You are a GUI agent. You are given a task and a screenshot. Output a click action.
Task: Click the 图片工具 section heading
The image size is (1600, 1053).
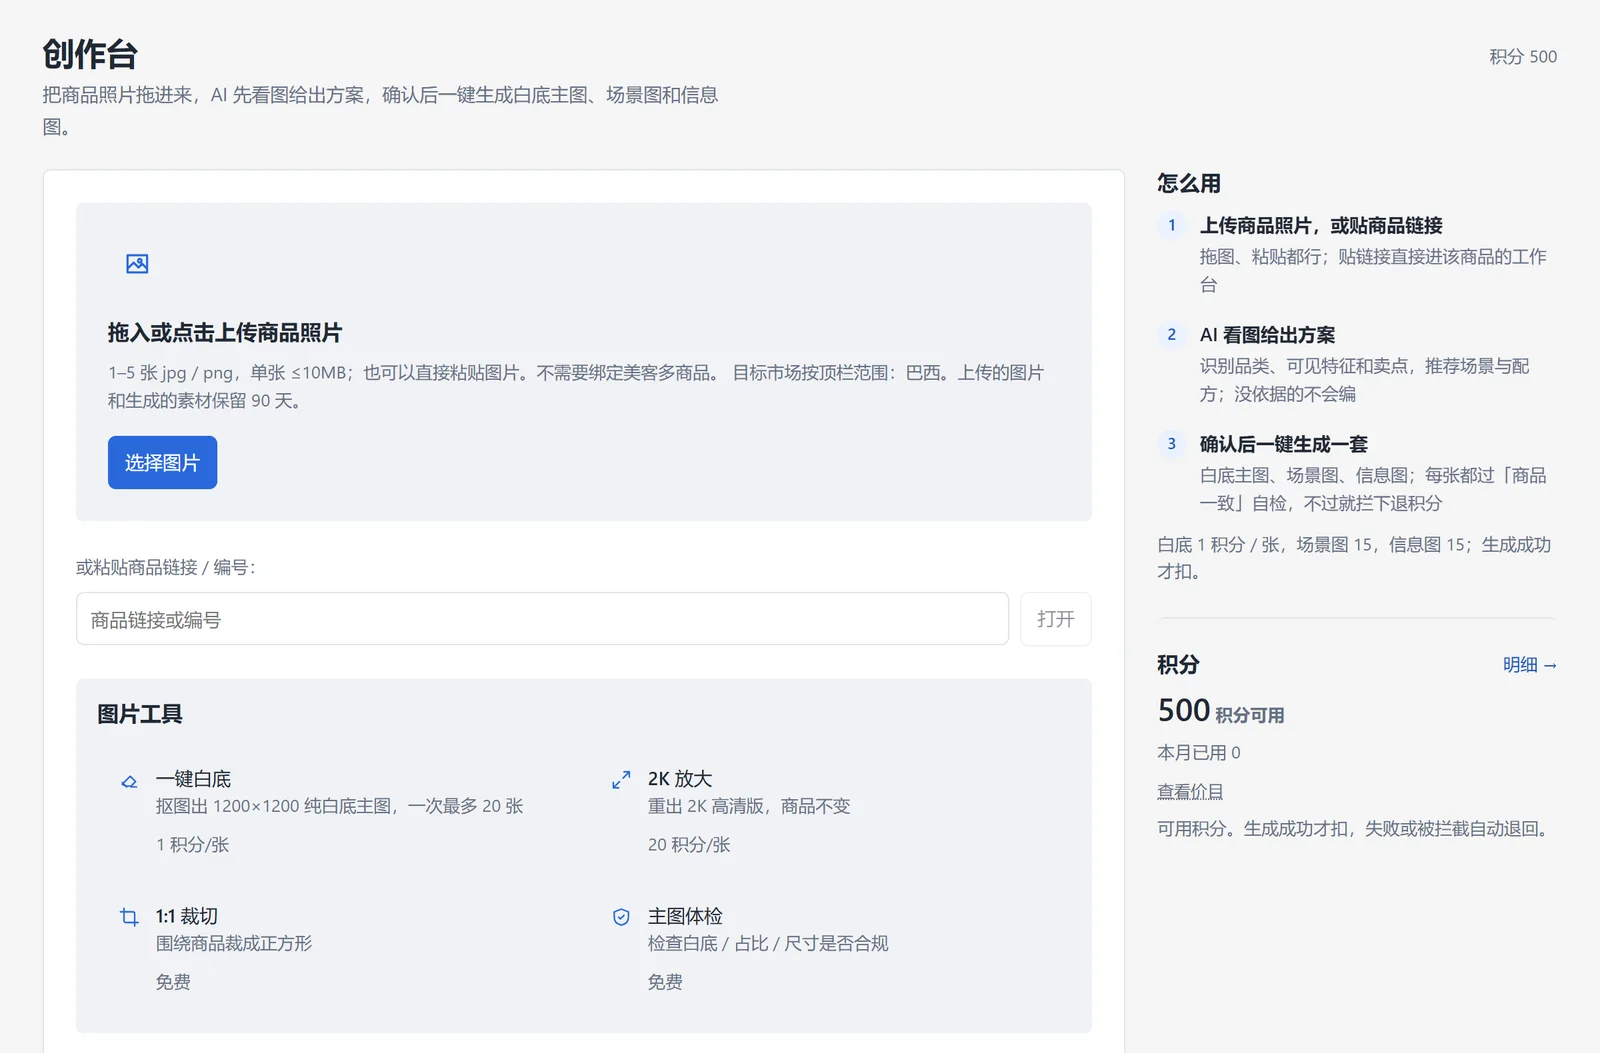[139, 714]
